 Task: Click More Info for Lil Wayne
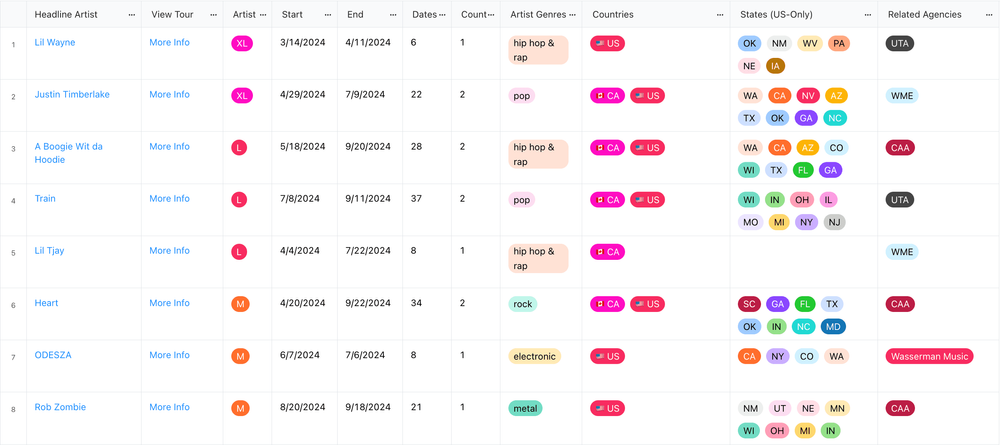pos(170,42)
